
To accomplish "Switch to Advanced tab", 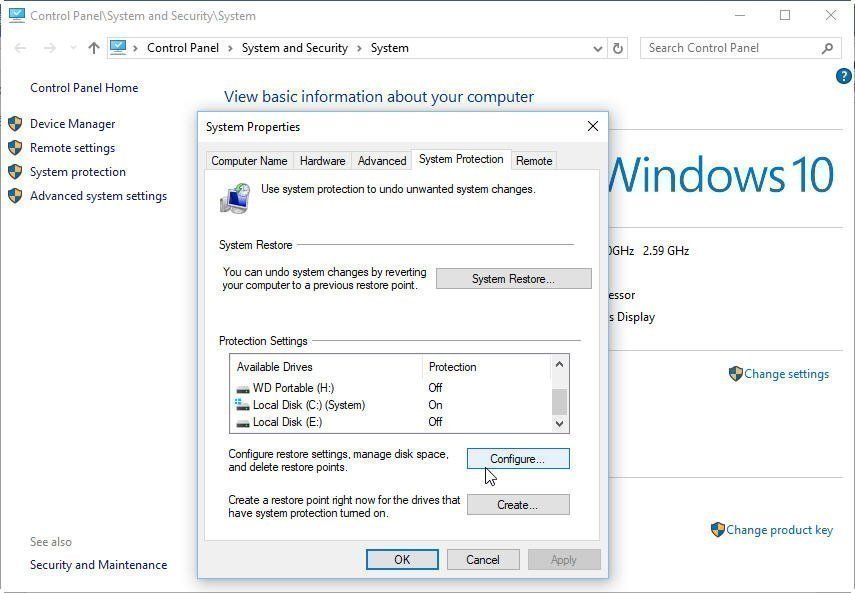I will pyautogui.click(x=382, y=161).
